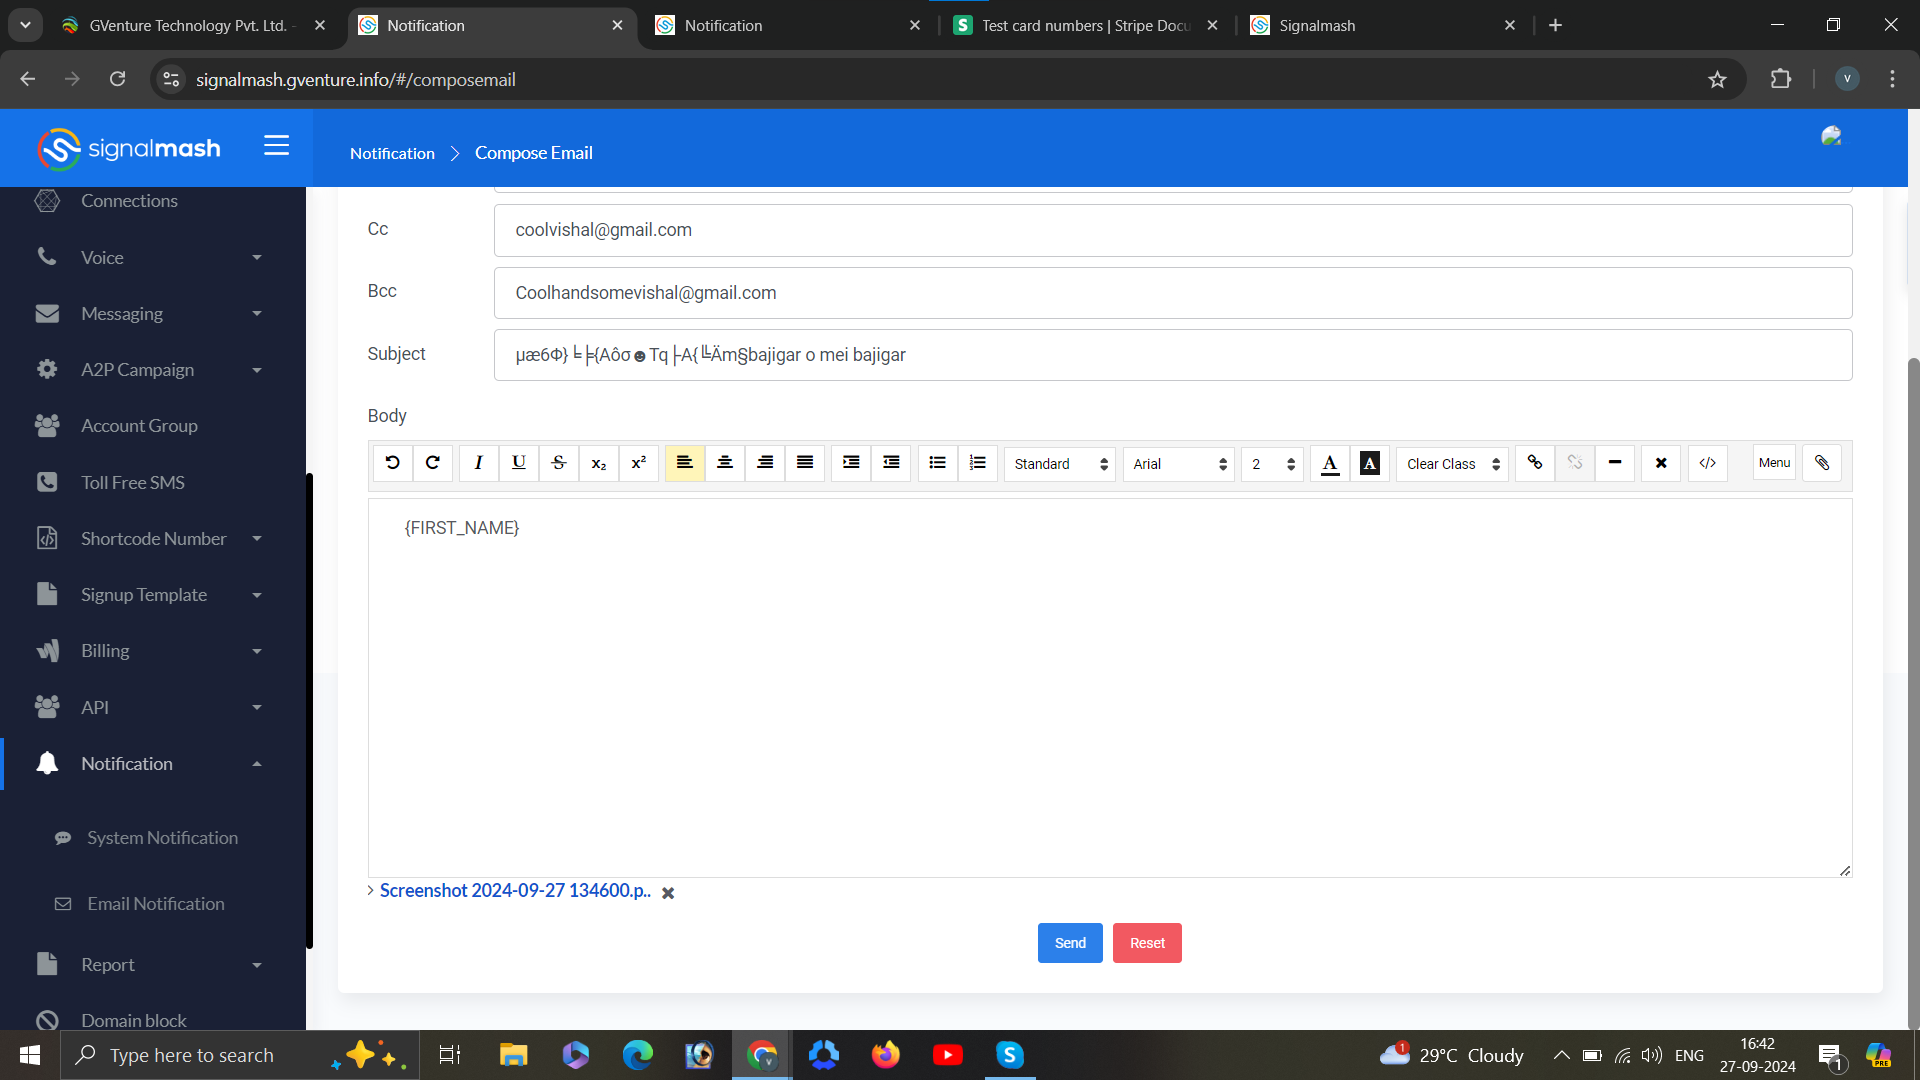The height and width of the screenshot is (1080, 1920).
Task: Toggle underline formatting button
Action: coord(518,463)
